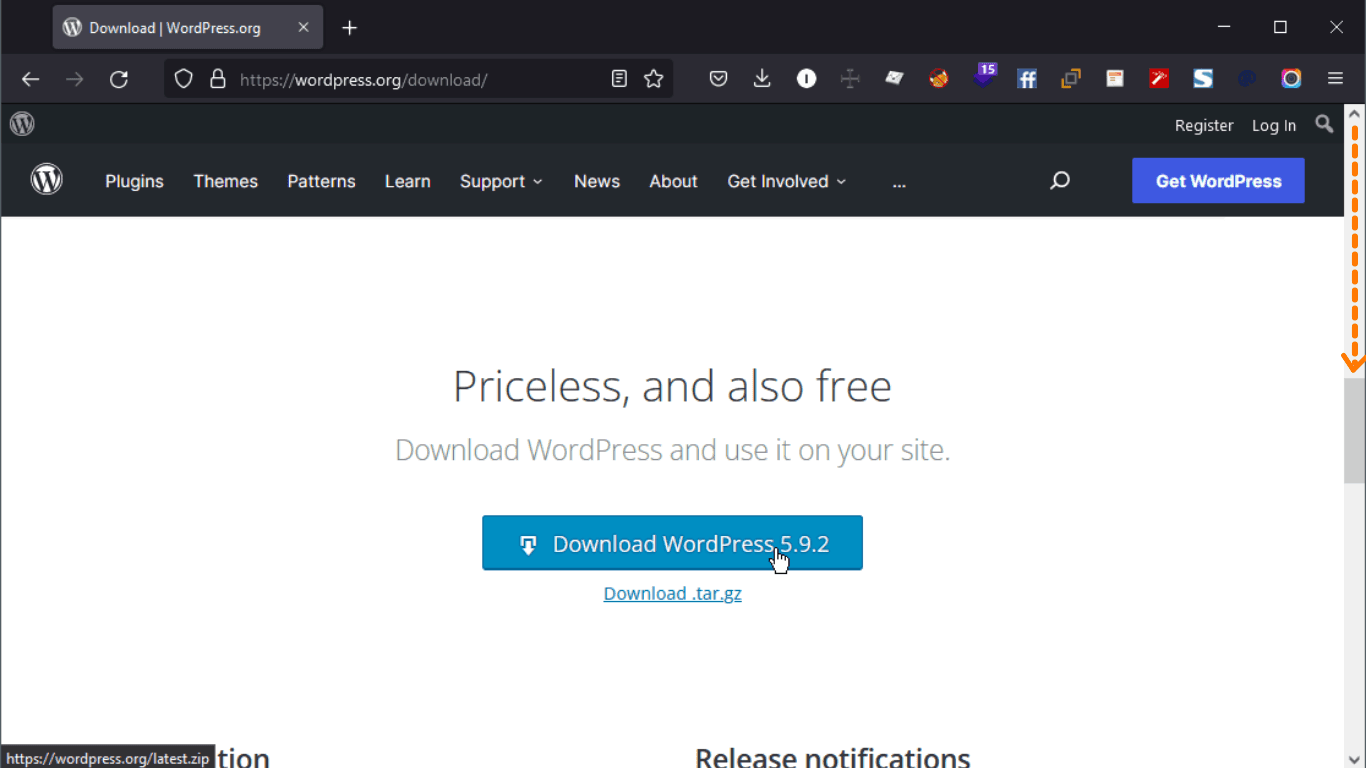Viewport: 1366px width, 768px height.
Task: Open the Themes menu item
Action: (x=226, y=181)
